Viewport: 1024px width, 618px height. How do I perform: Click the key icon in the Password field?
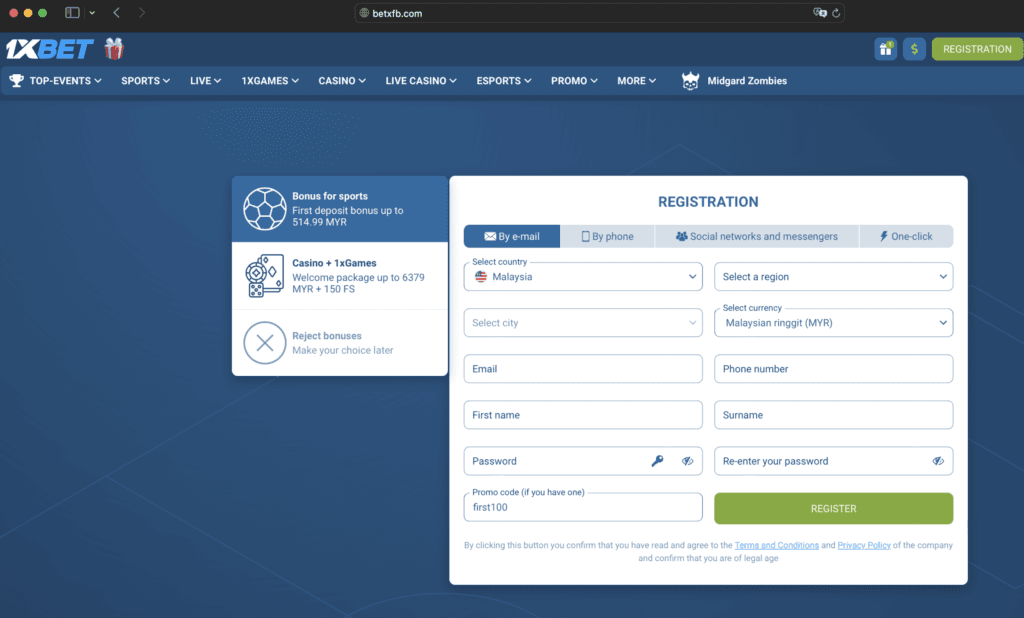[x=657, y=461]
